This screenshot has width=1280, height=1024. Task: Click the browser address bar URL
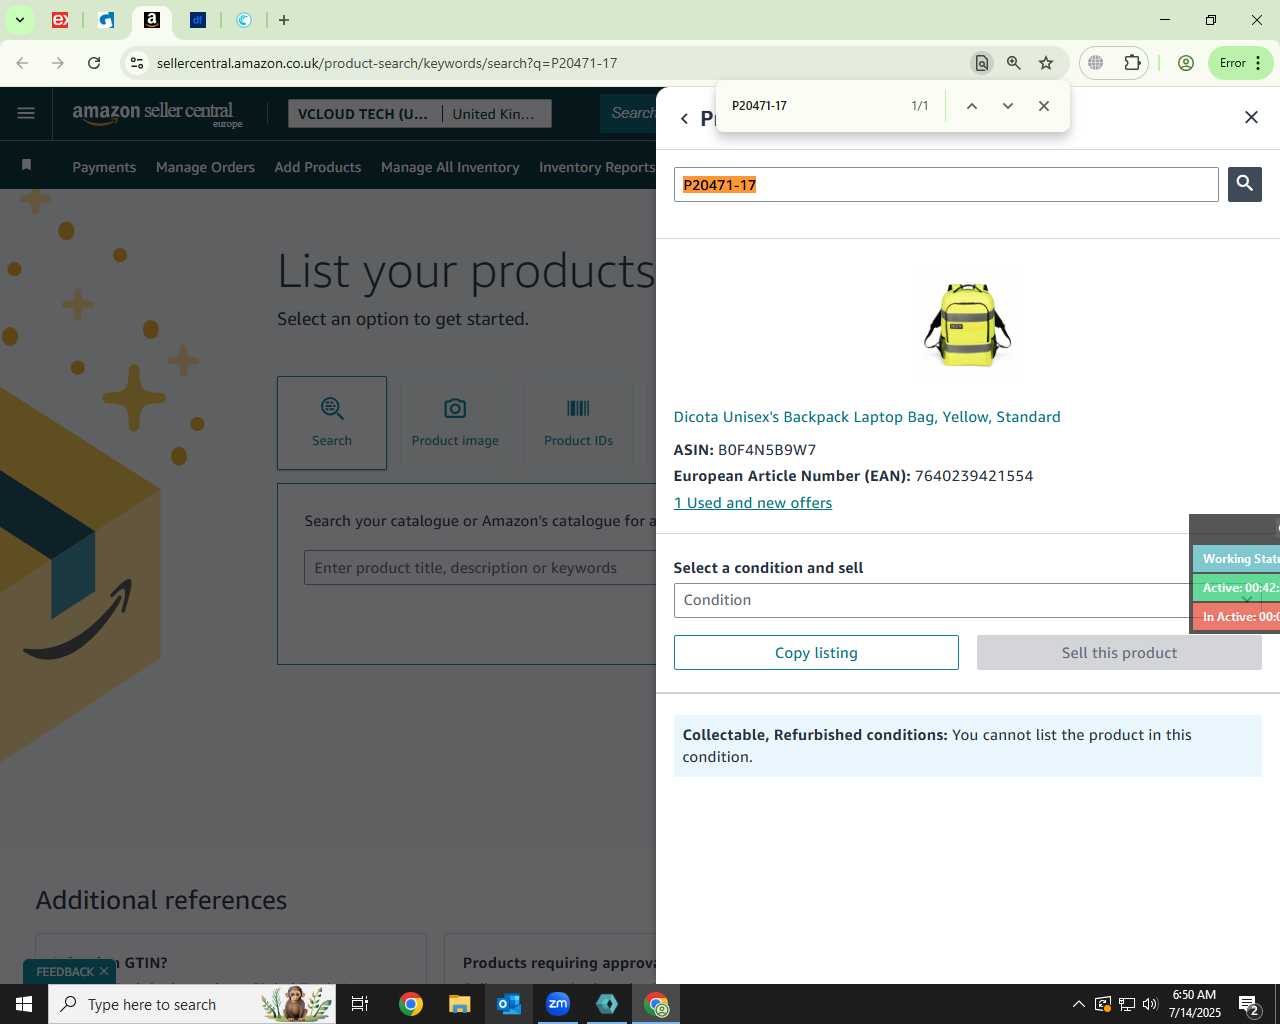click(387, 63)
